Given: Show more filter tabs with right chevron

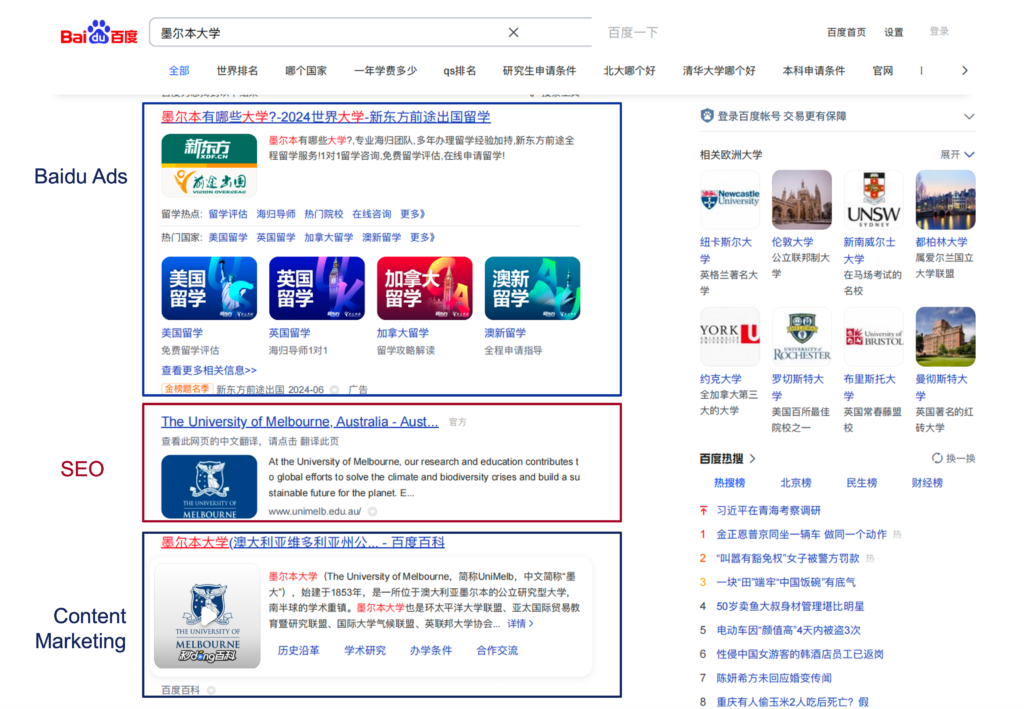Looking at the screenshot, I should coord(965,71).
